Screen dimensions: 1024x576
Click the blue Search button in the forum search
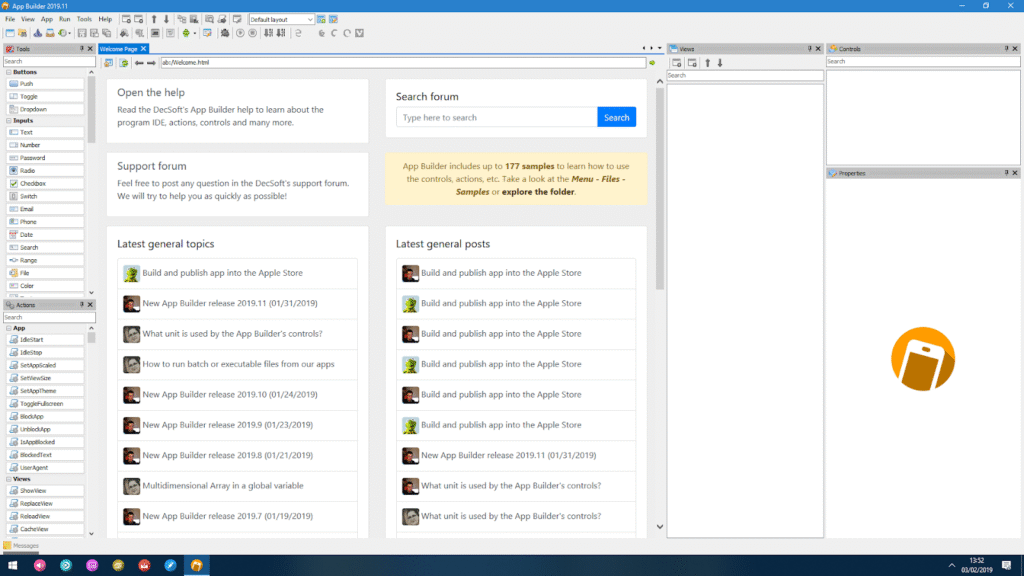[x=616, y=117]
